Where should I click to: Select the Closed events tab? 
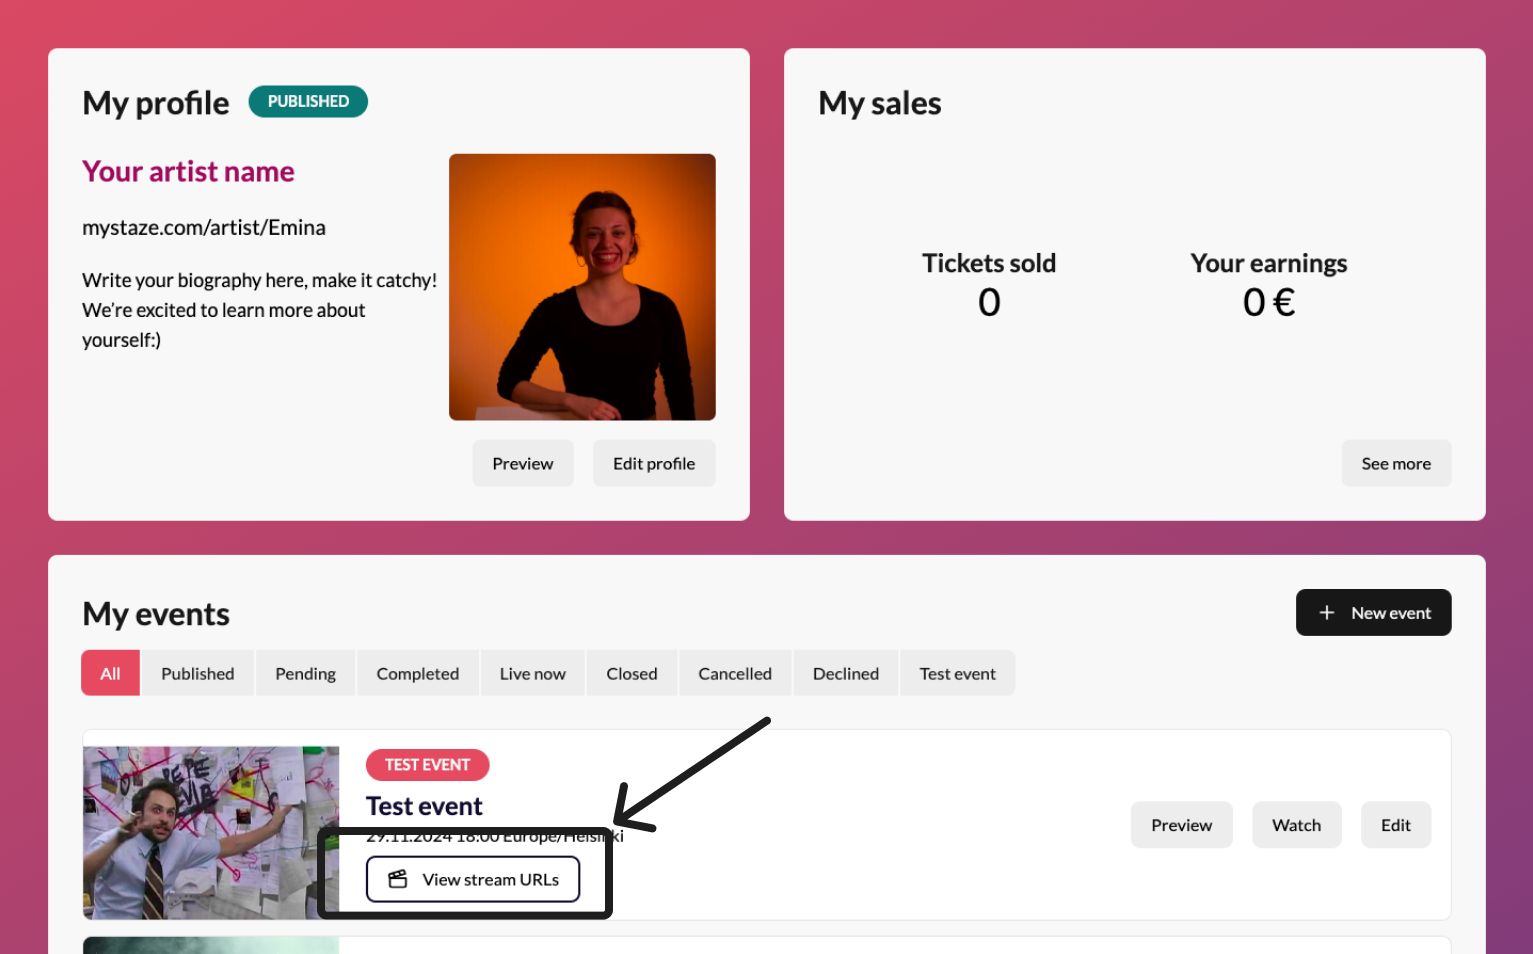631,674
